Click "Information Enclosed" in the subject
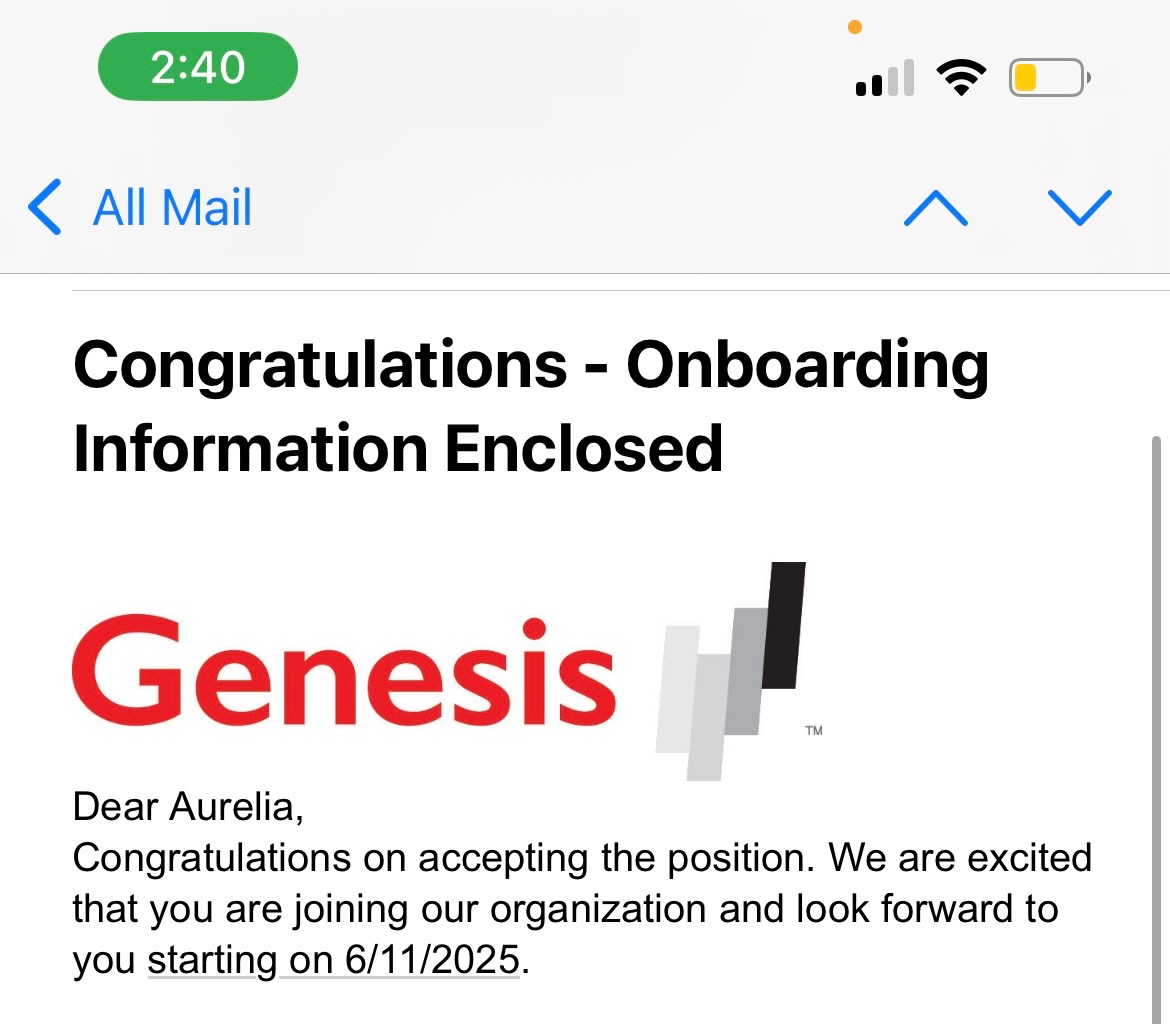This screenshot has height=1024, width=1170. (x=398, y=447)
